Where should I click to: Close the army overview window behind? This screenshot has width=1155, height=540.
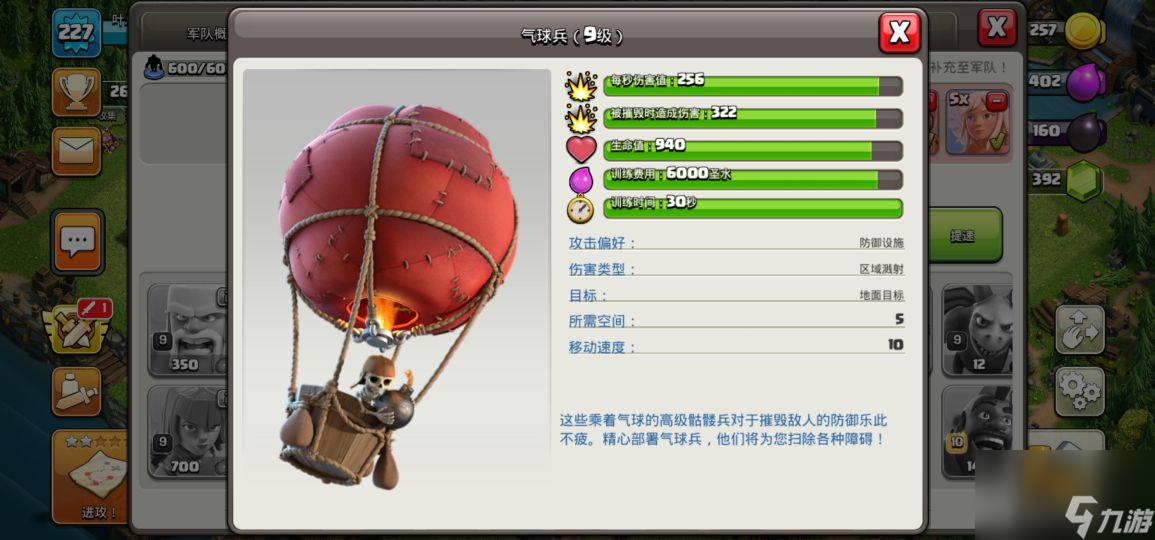(997, 28)
